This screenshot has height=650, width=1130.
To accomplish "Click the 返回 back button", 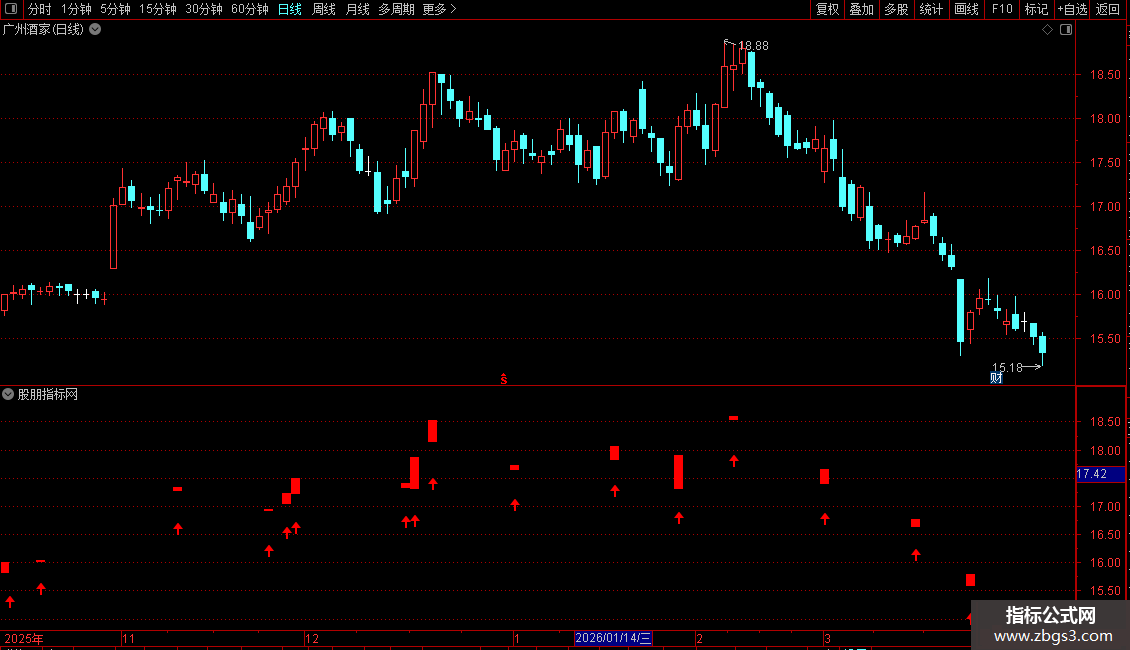I will (x=1108, y=9).
